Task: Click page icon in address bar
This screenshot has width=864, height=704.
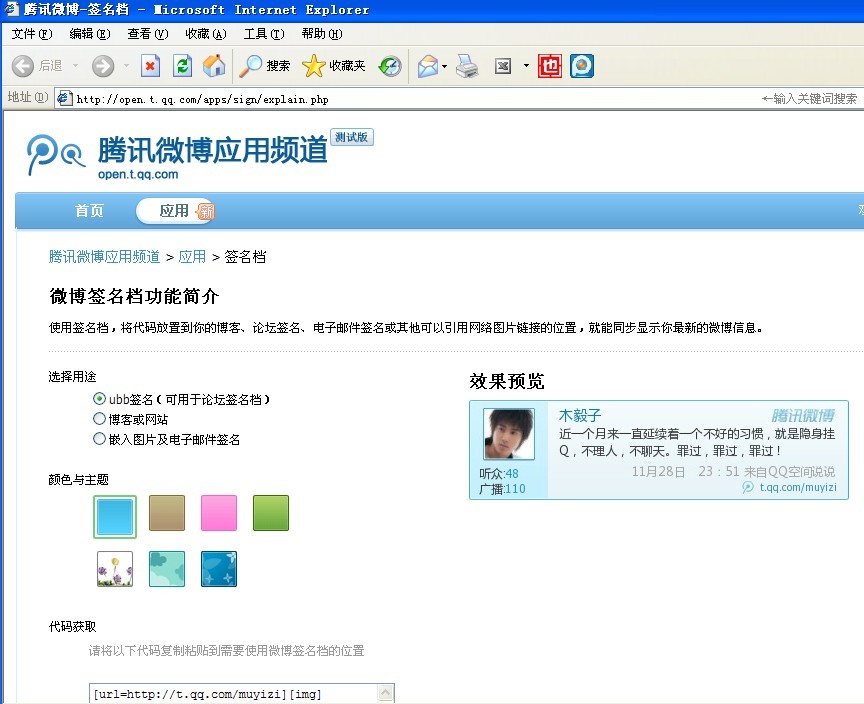Action: pos(64,99)
